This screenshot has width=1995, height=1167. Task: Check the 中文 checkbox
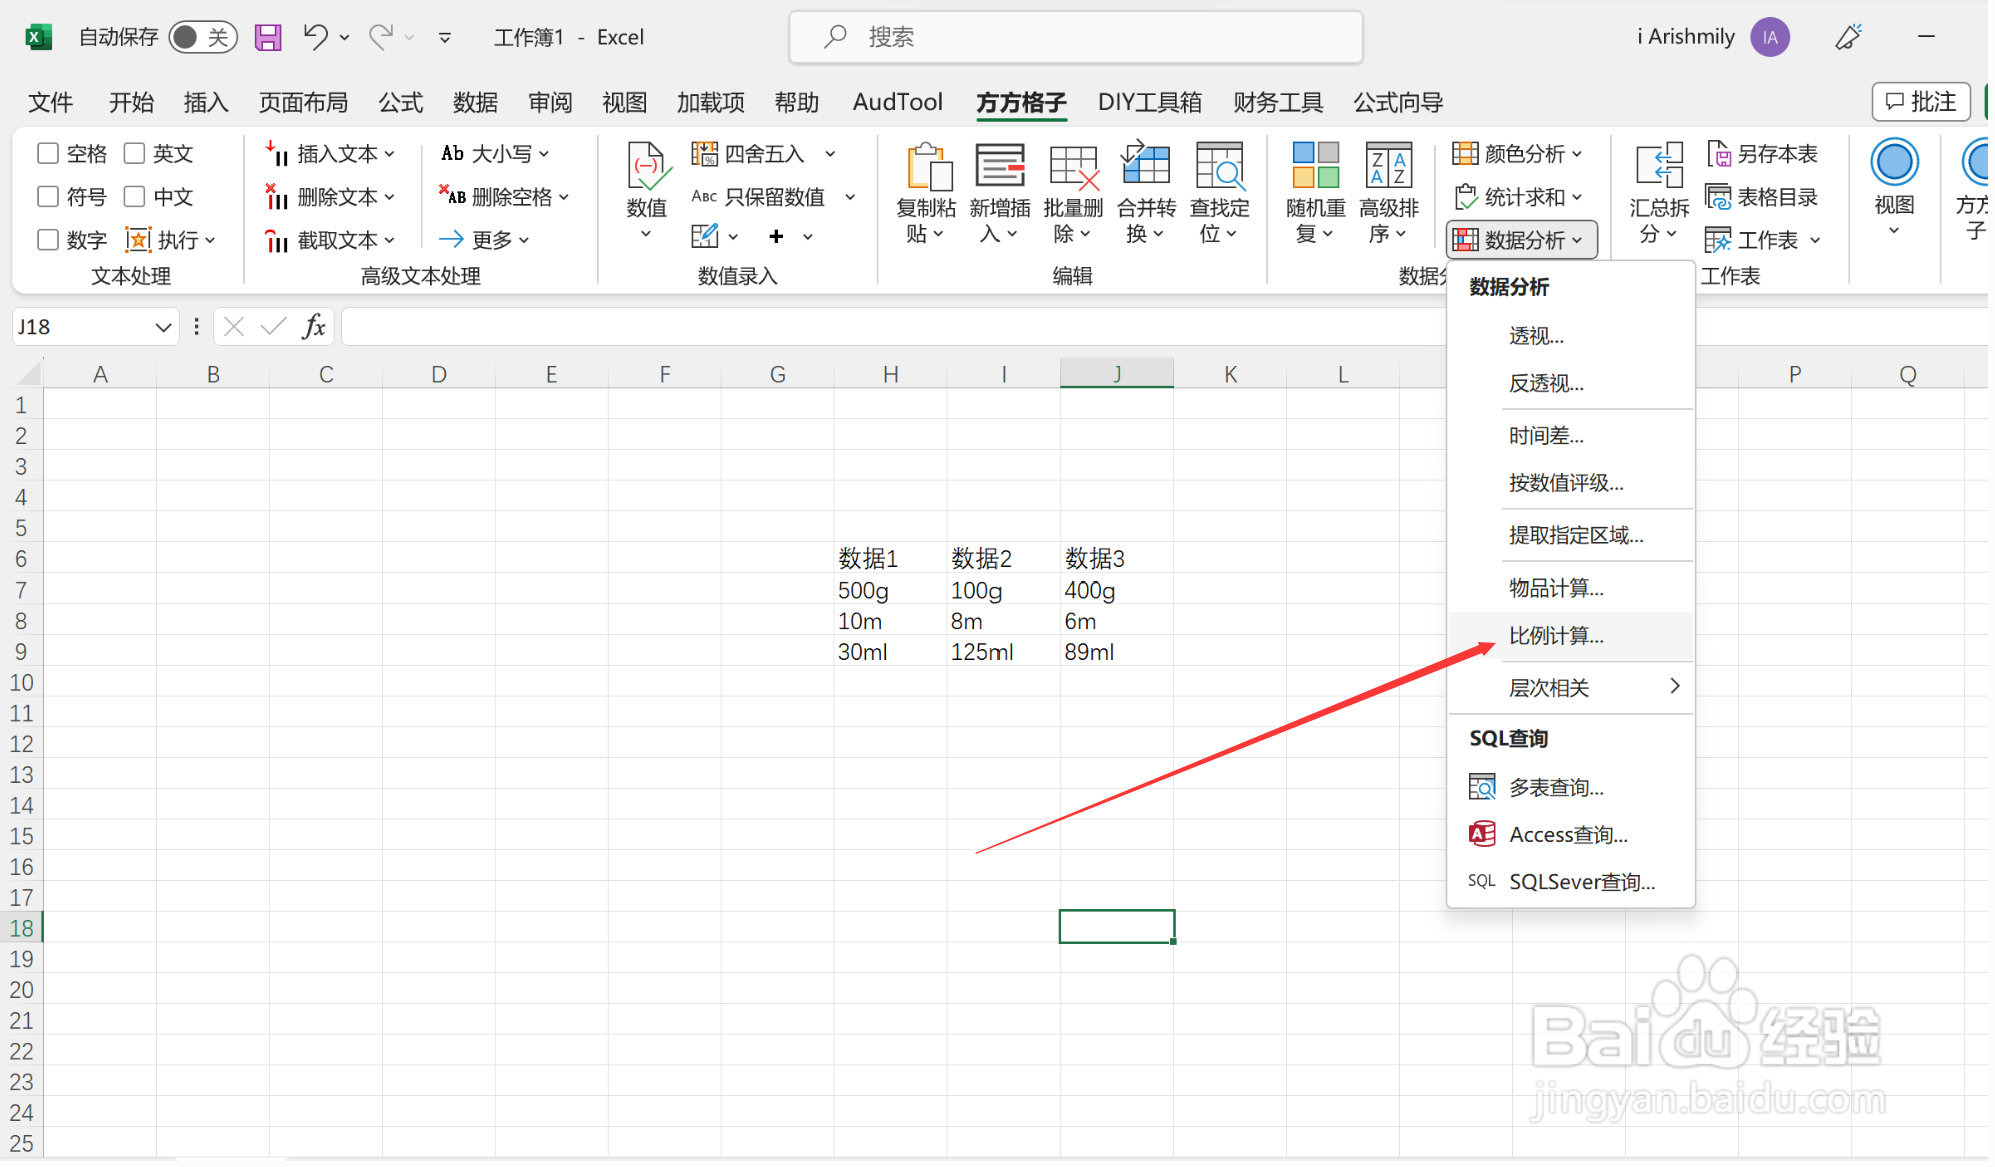pyautogui.click(x=134, y=196)
